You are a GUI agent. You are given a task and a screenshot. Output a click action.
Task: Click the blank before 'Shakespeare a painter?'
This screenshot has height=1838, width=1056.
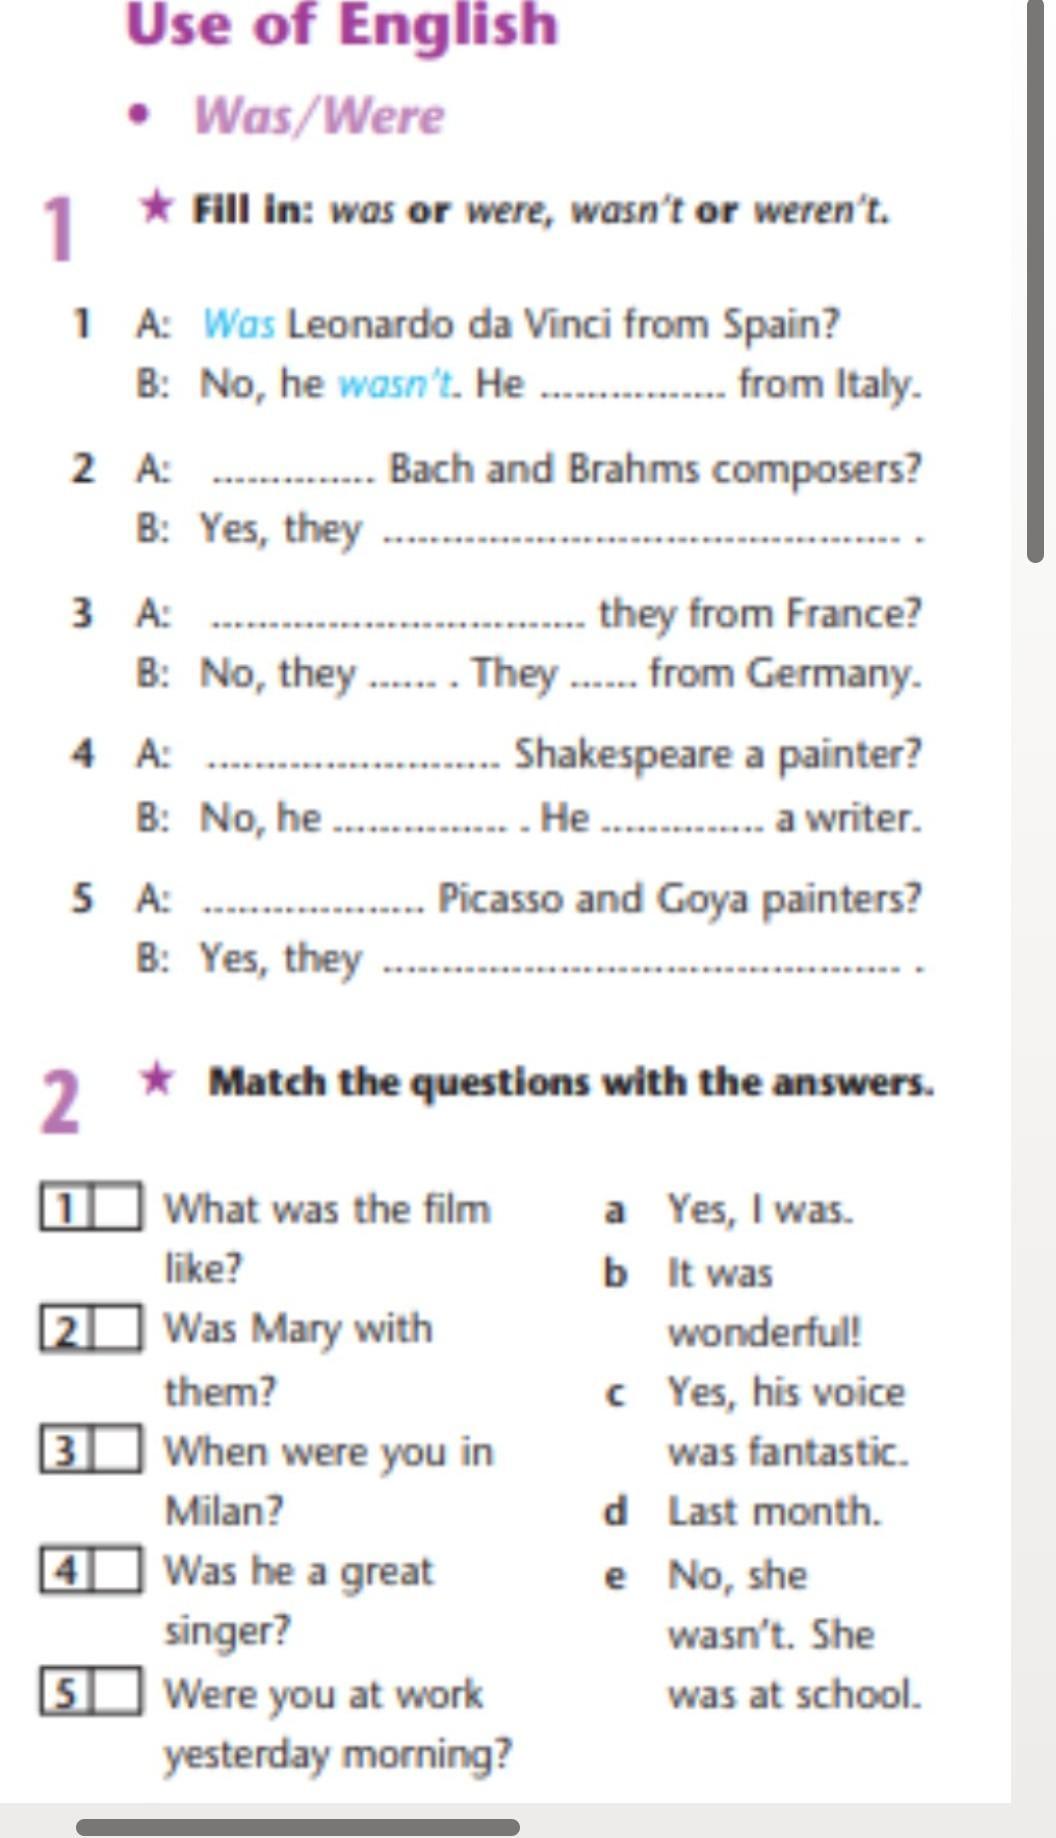click(355, 763)
